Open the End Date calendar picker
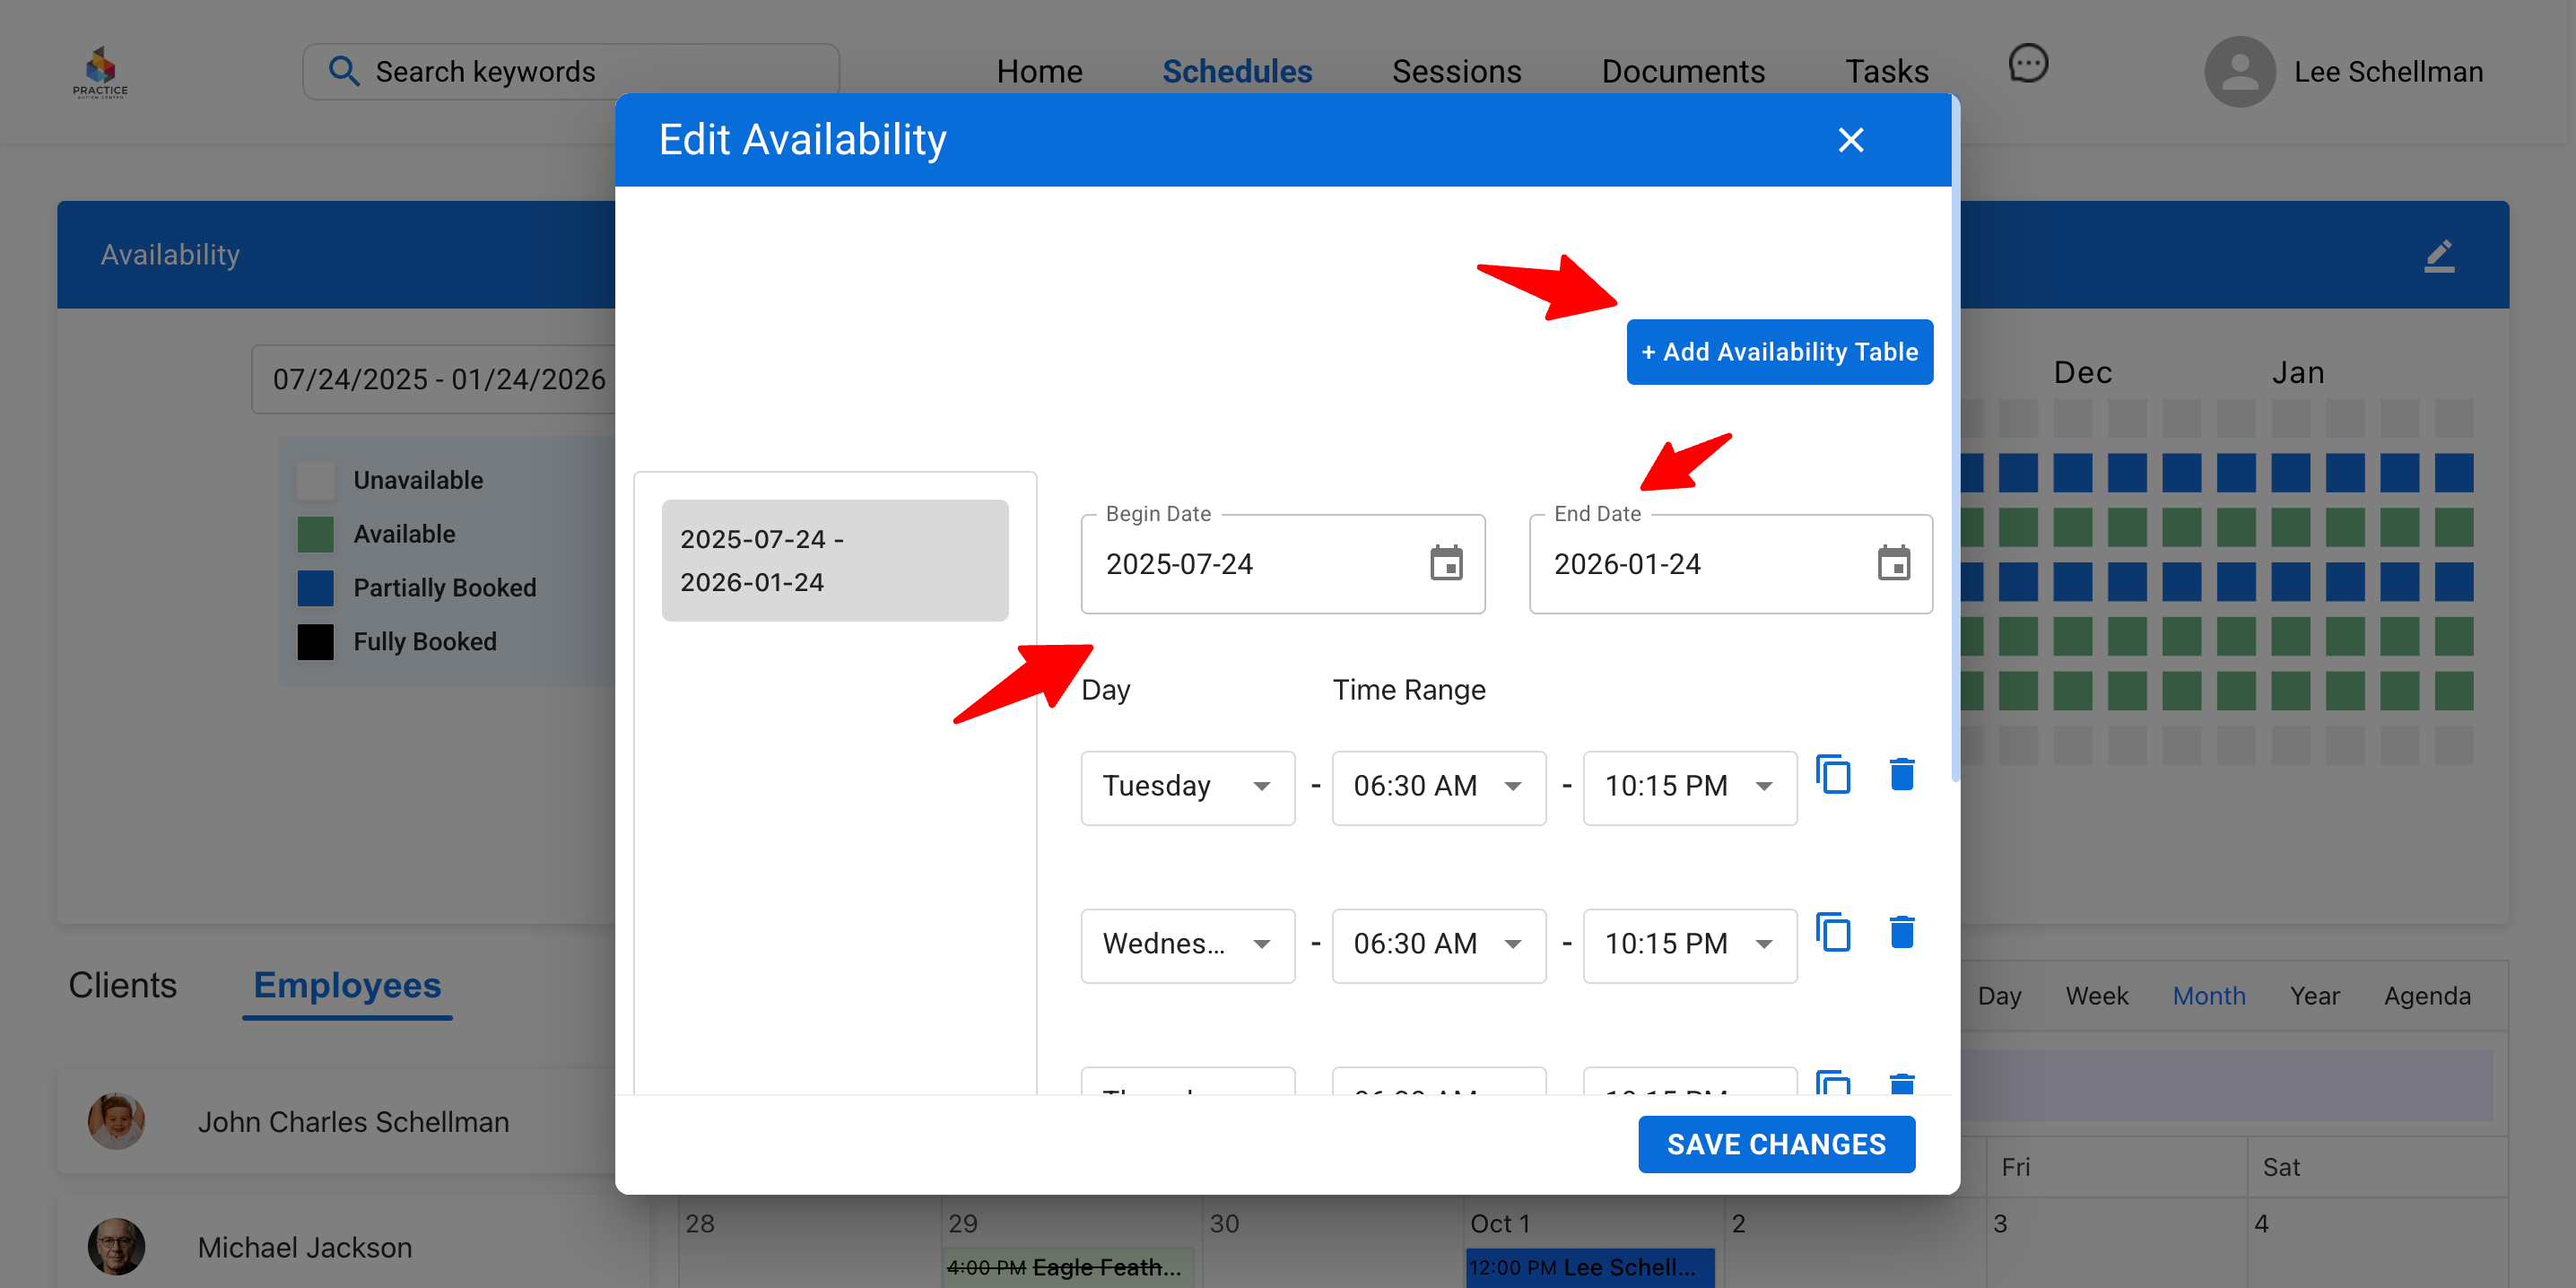The height and width of the screenshot is (1288, 2576). 1893,564
